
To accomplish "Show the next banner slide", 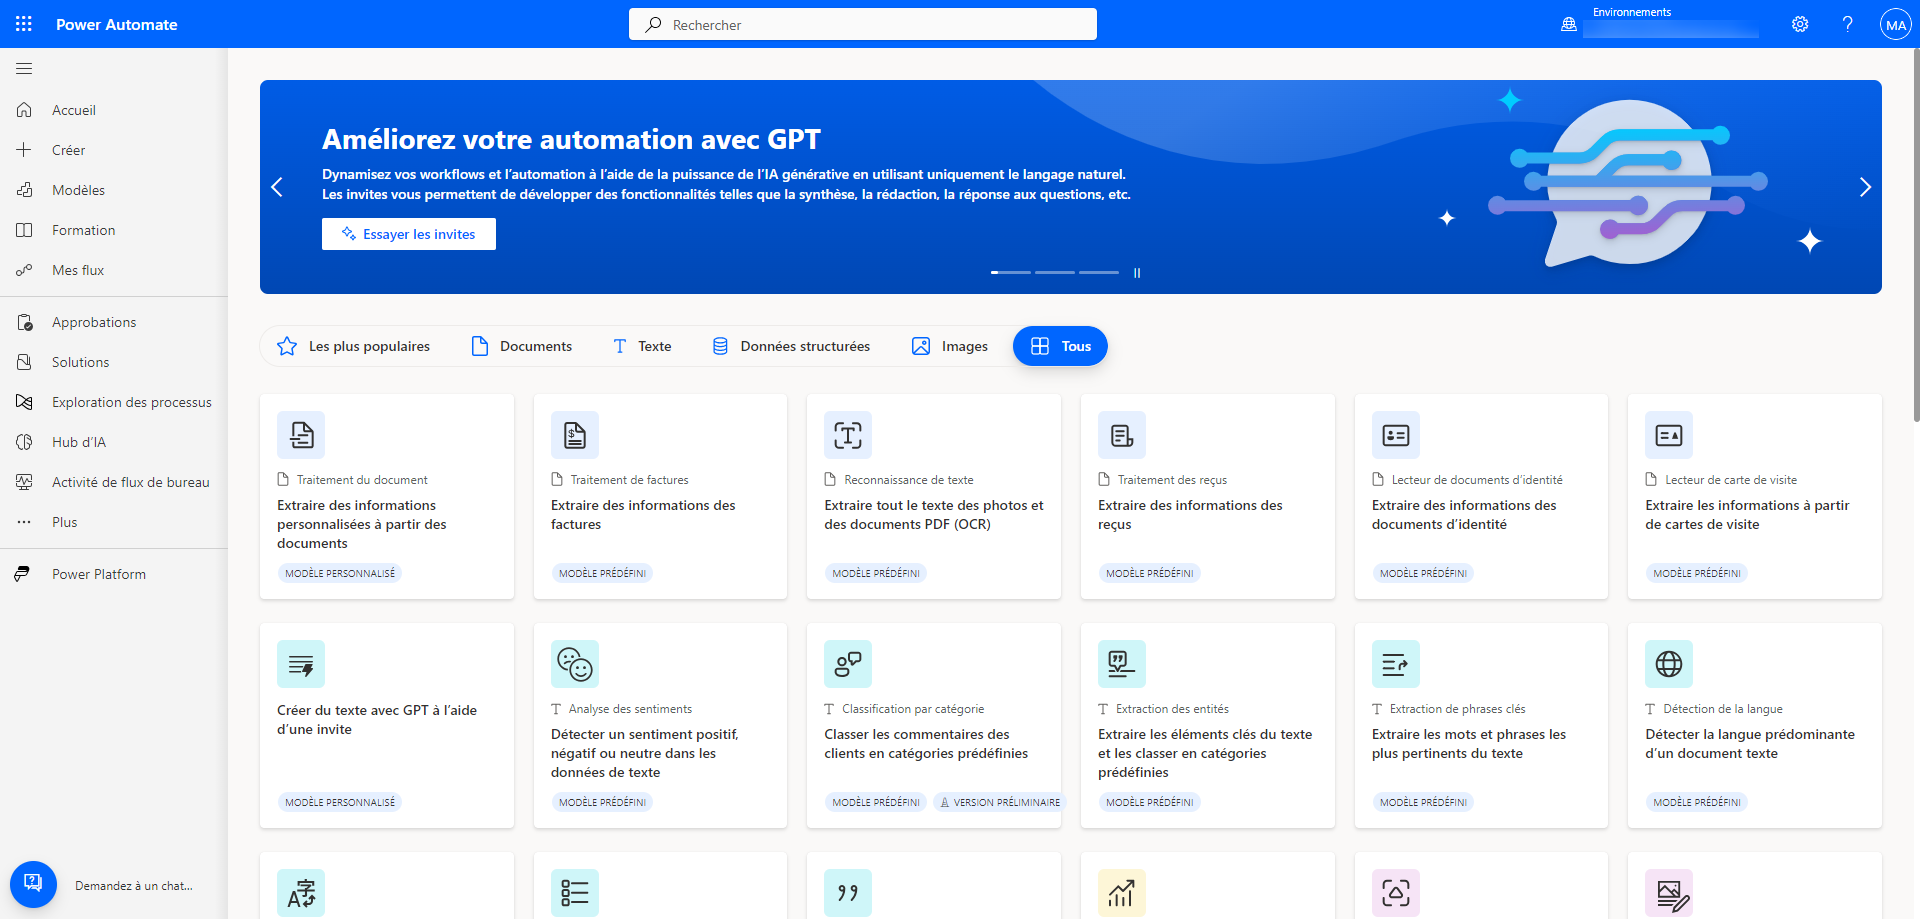I will [x=1865, y=187].
